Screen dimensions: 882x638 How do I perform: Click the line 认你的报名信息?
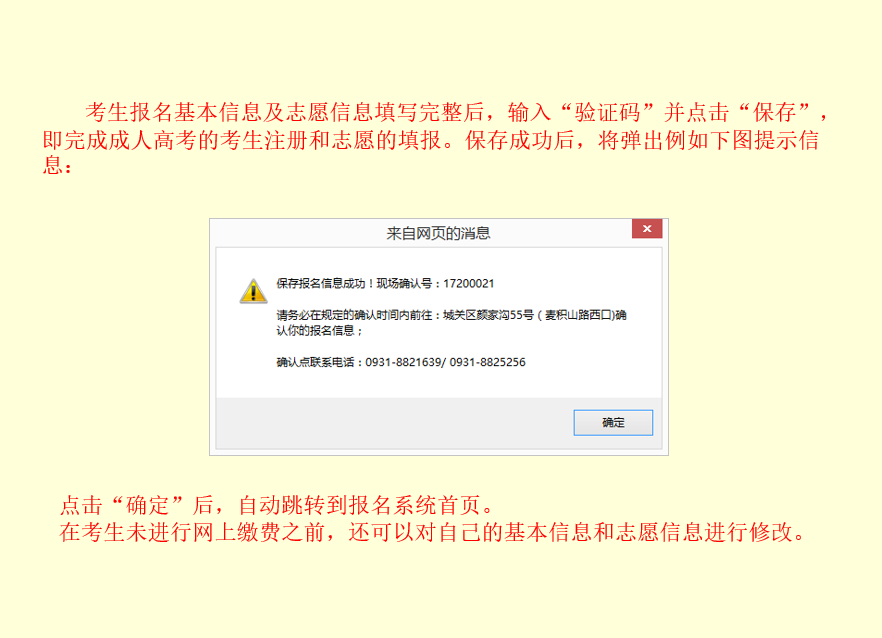tap(316, 331)
